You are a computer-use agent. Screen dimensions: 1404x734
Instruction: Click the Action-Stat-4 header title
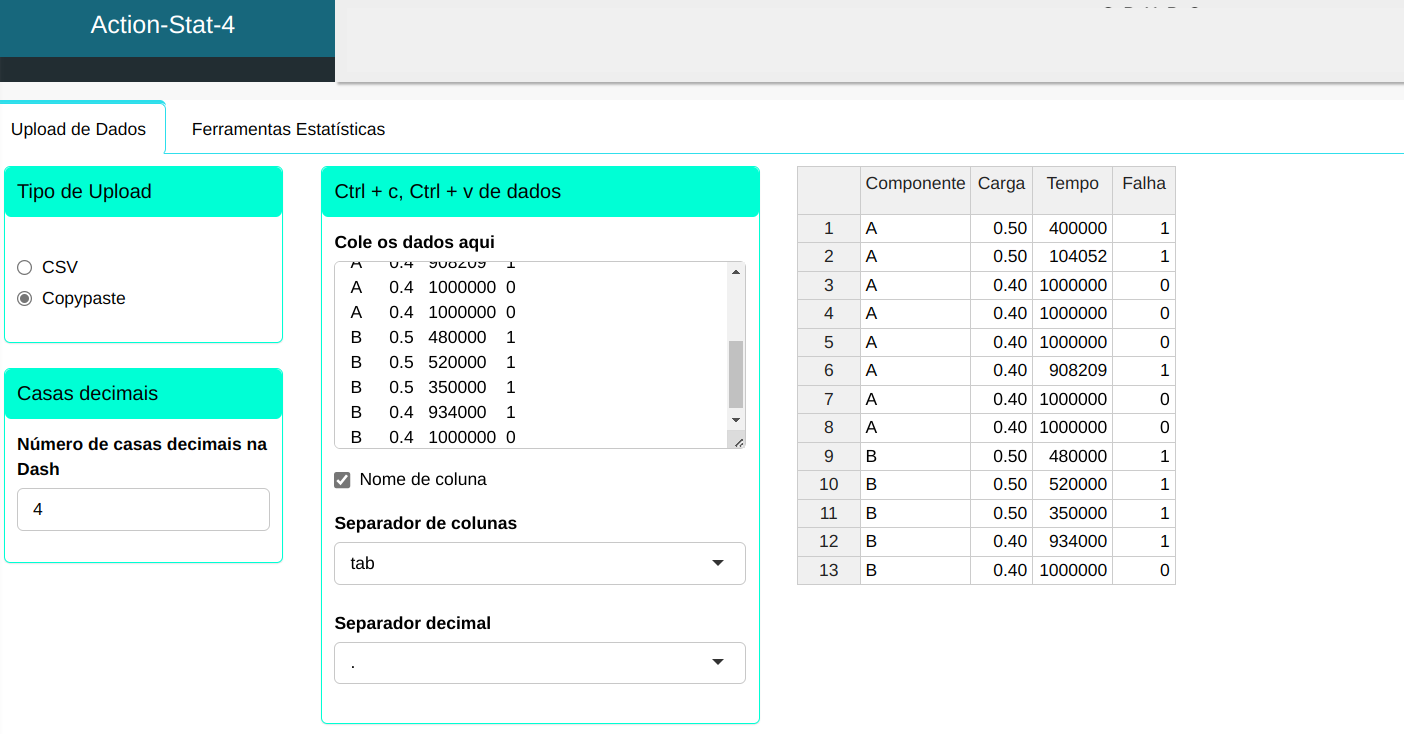[x=163, y=25]
